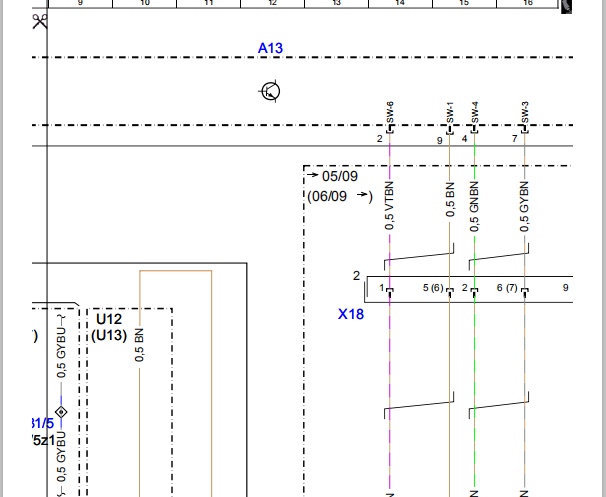Viewport: 606px width, 497px height.
Task: Select the blue X18 connector label
Action: pos(351,314)
